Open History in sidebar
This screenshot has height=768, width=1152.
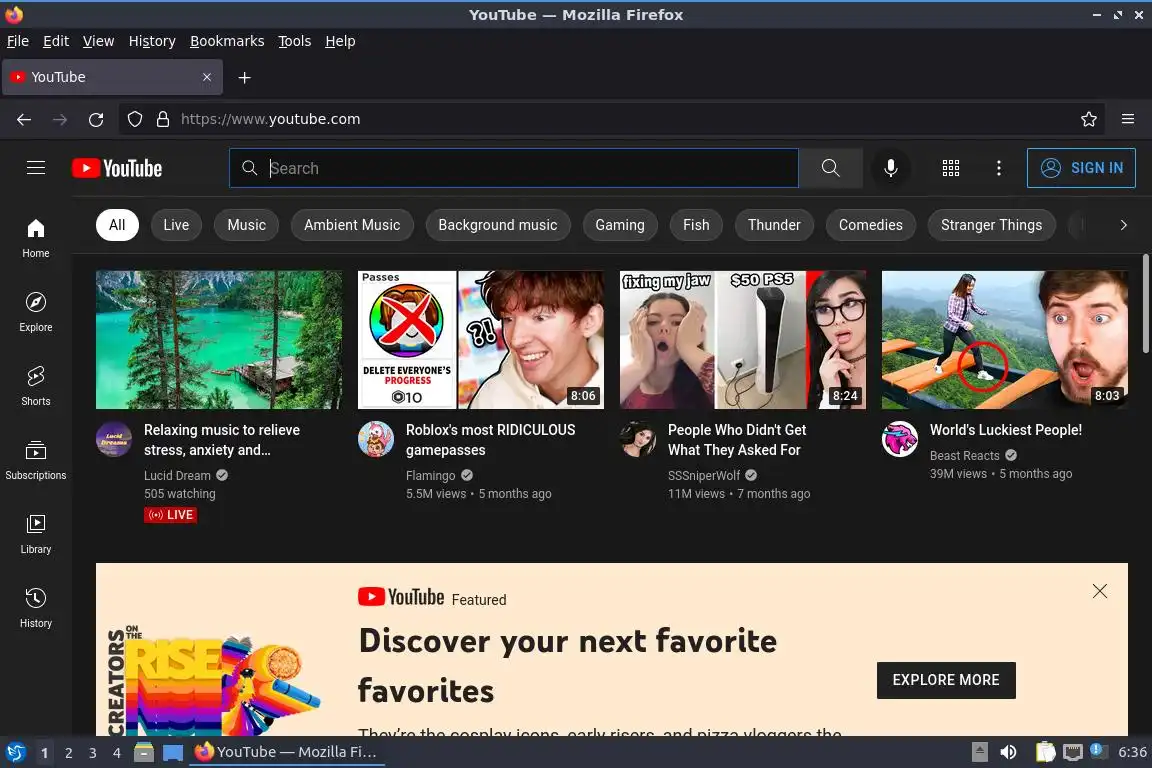click(35, 608)
